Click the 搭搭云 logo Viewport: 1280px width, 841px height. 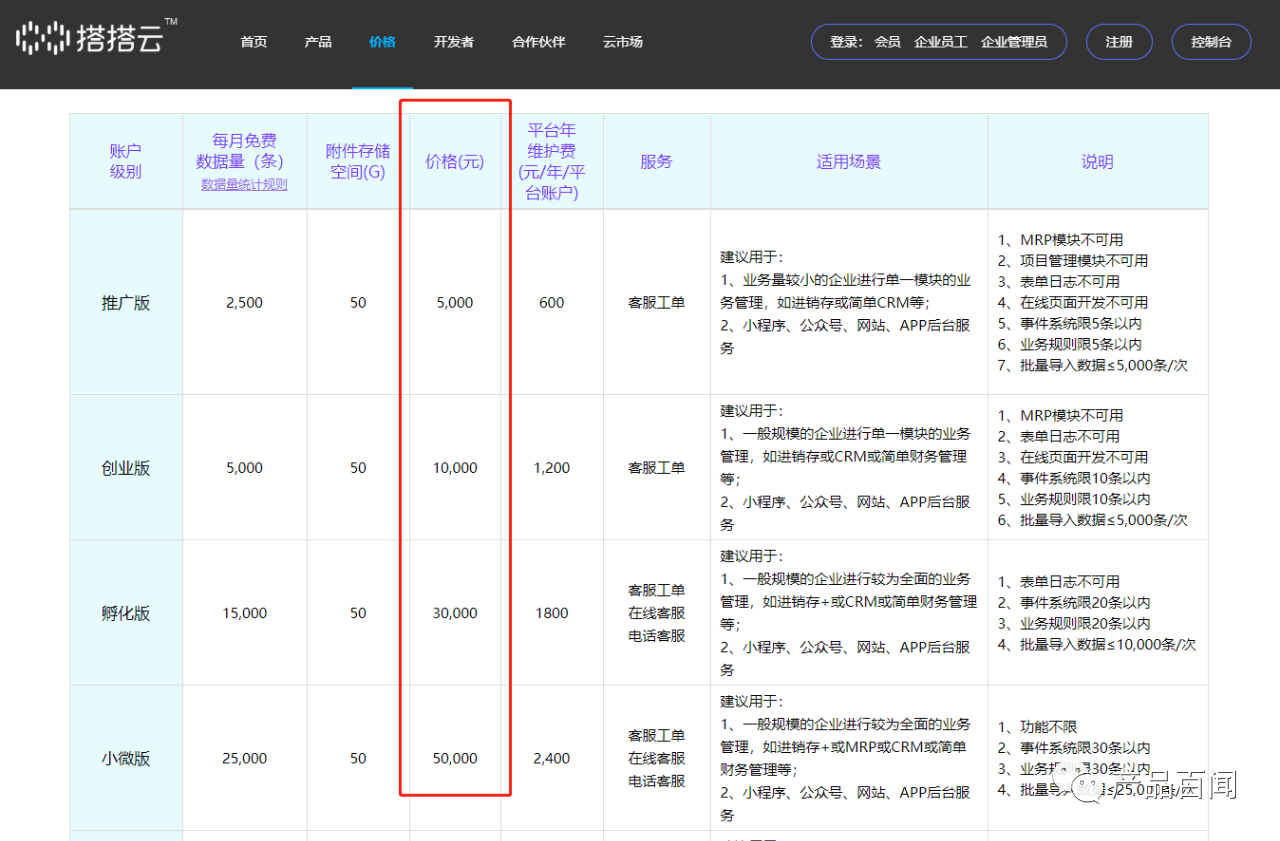(x=97, y=38)
